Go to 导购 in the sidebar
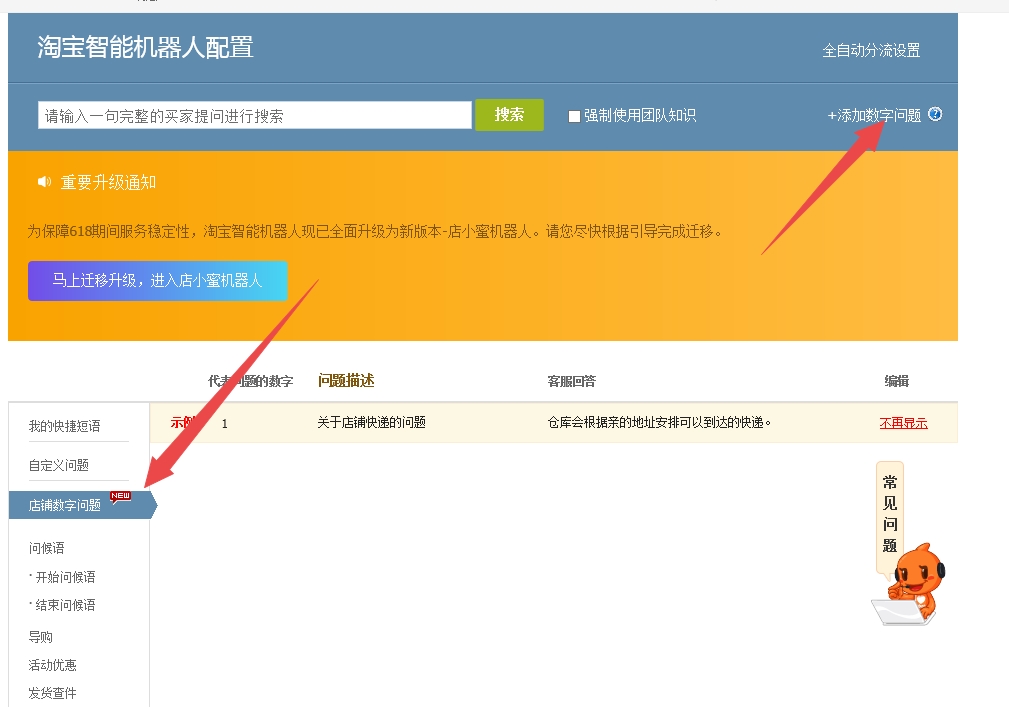1009x707 pixels. pyautogui.click(x=41, y=637)
